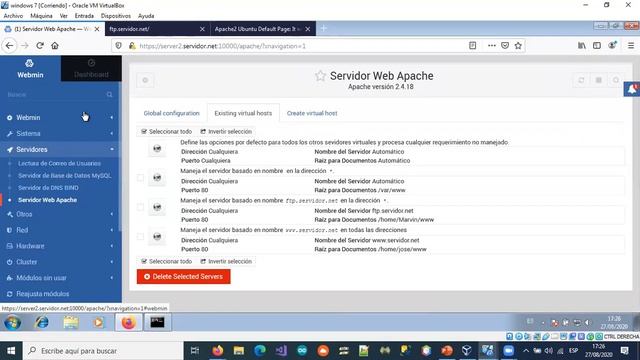The height and width of the screenshot is (360, 640).
Task: Open Zoom in the host taskbar
Action: 509,351
